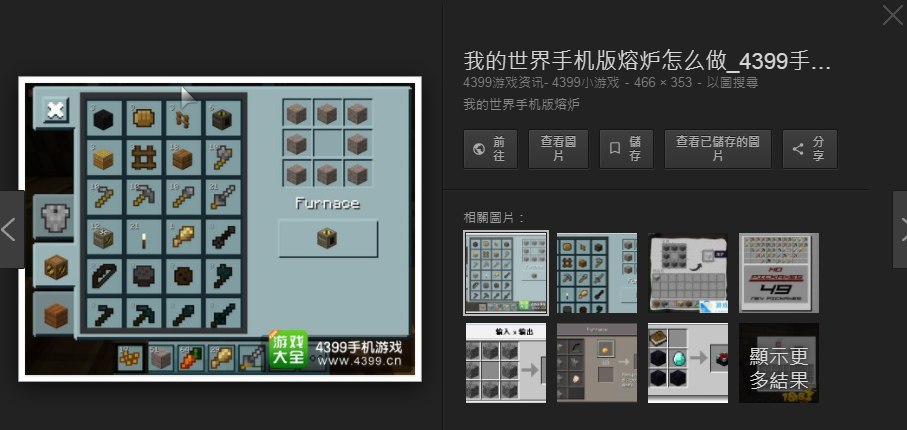This screenshot has width=907, height=430.
Task: Click the globe icon on 前往 button
Action: click(479, 149)
